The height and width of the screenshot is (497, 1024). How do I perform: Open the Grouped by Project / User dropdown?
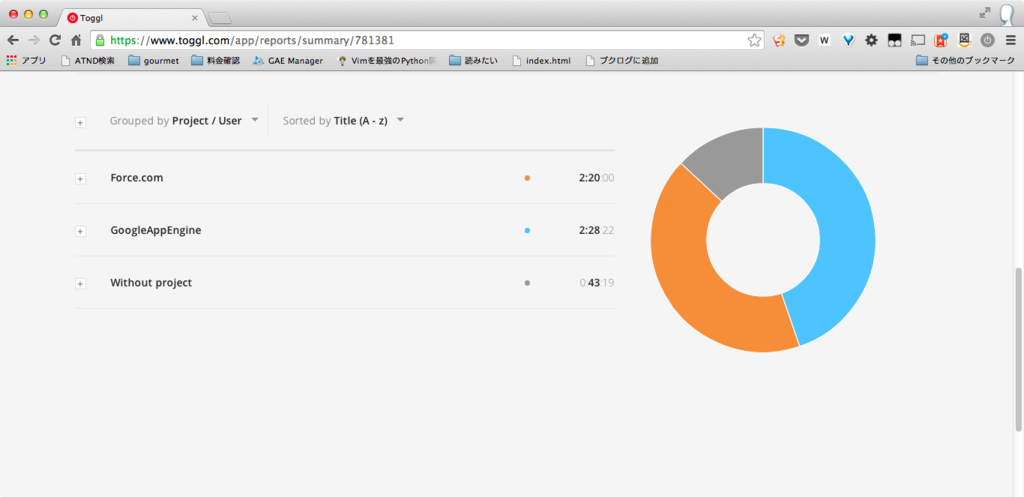pos(184,121)
